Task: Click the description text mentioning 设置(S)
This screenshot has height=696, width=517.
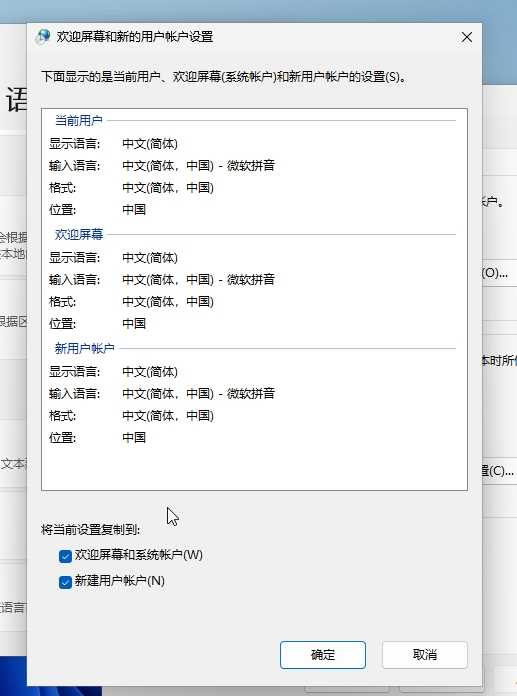Action: click(223, 77)
